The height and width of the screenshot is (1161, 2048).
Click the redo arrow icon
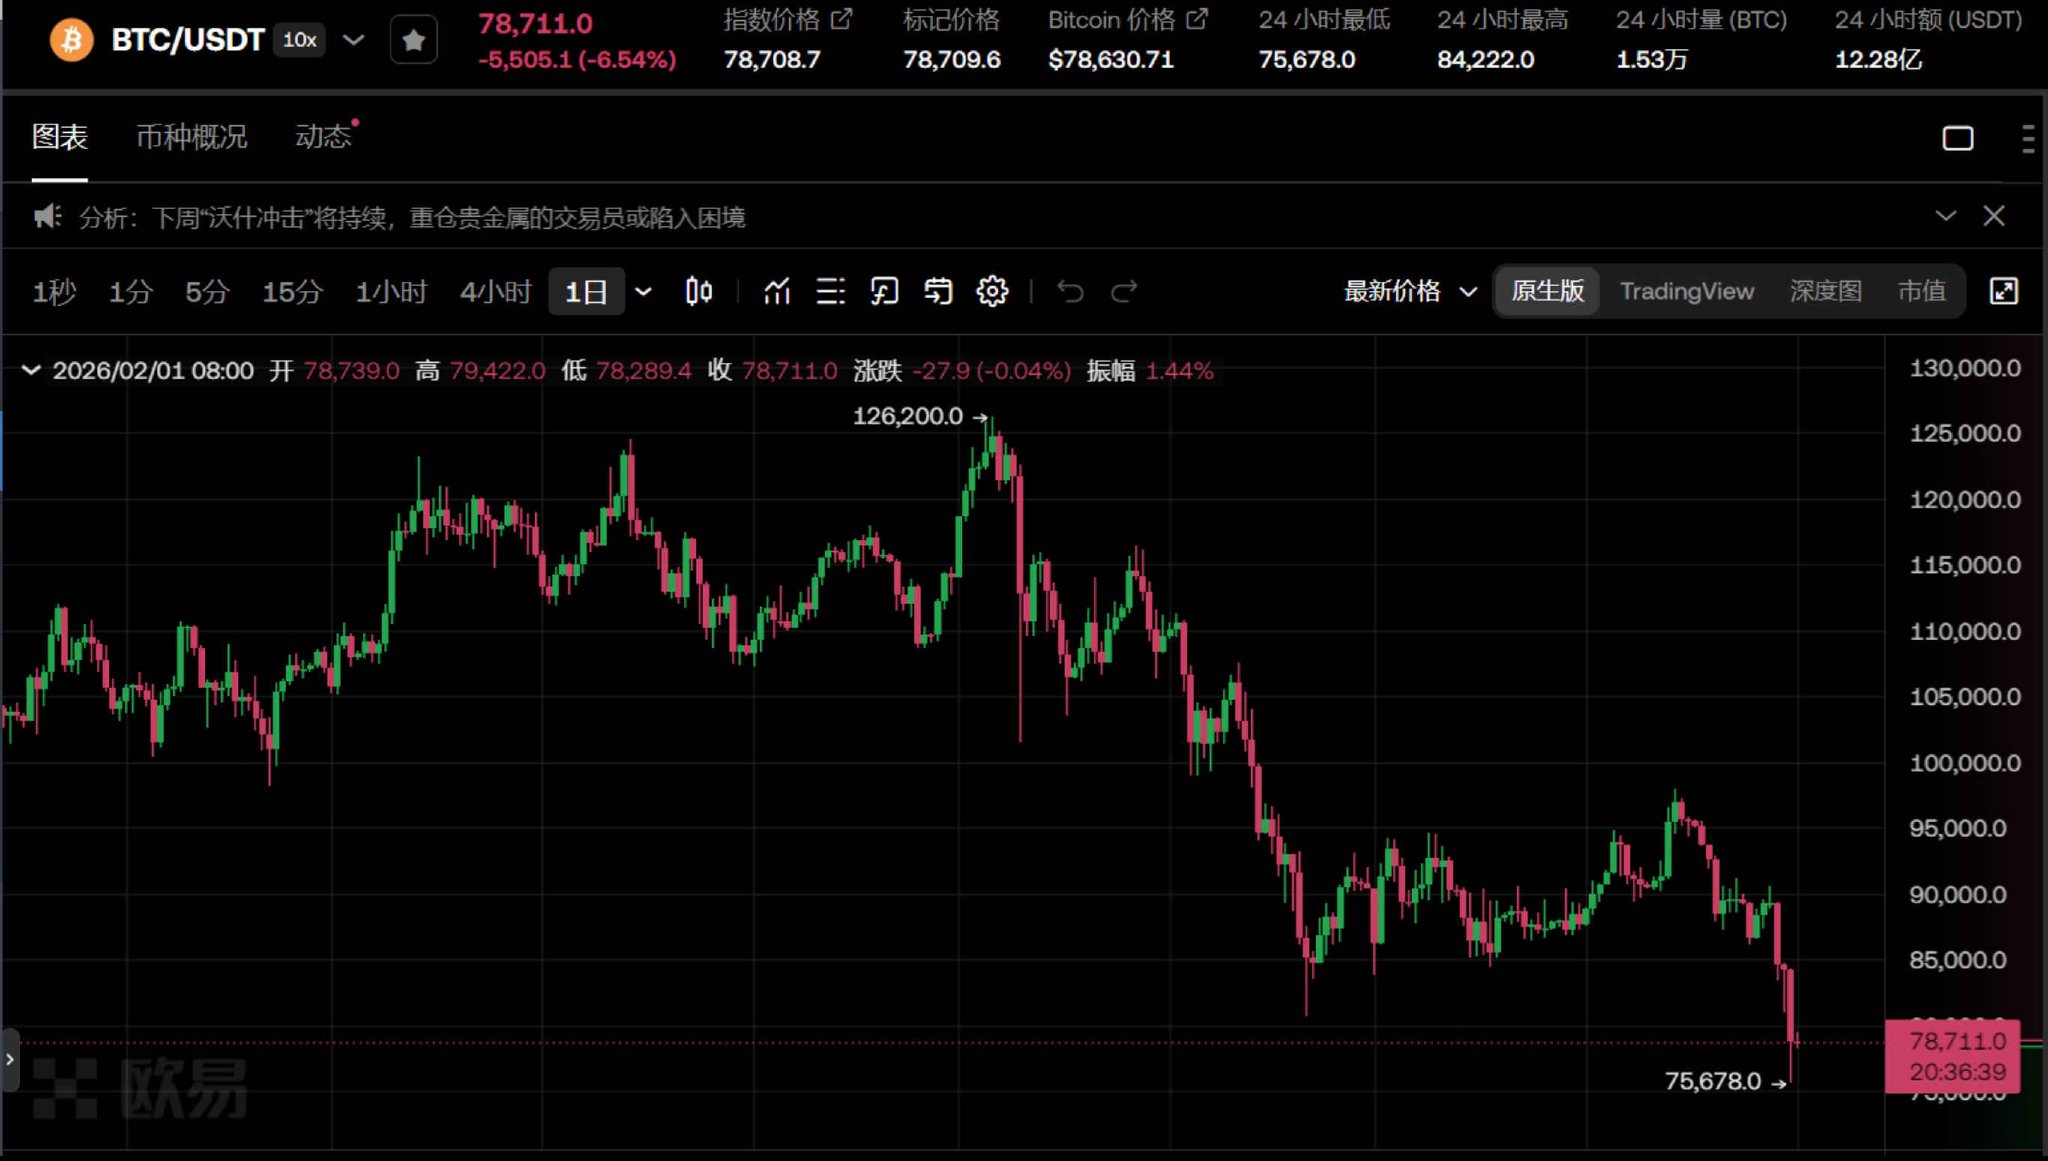click(1124, 291)
